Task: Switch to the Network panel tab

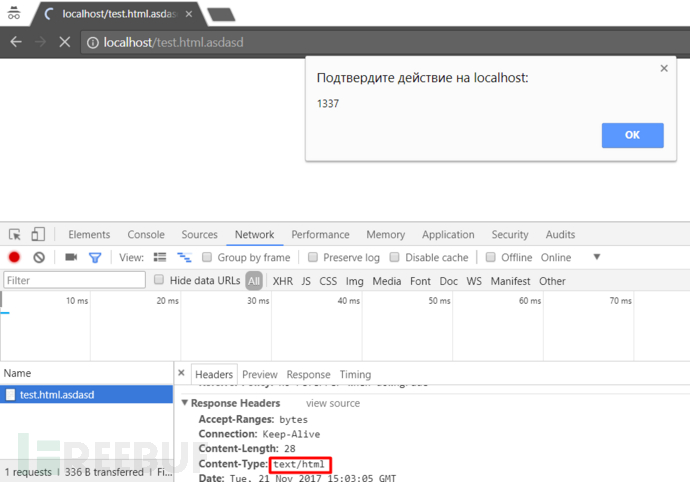Action: 254,235
